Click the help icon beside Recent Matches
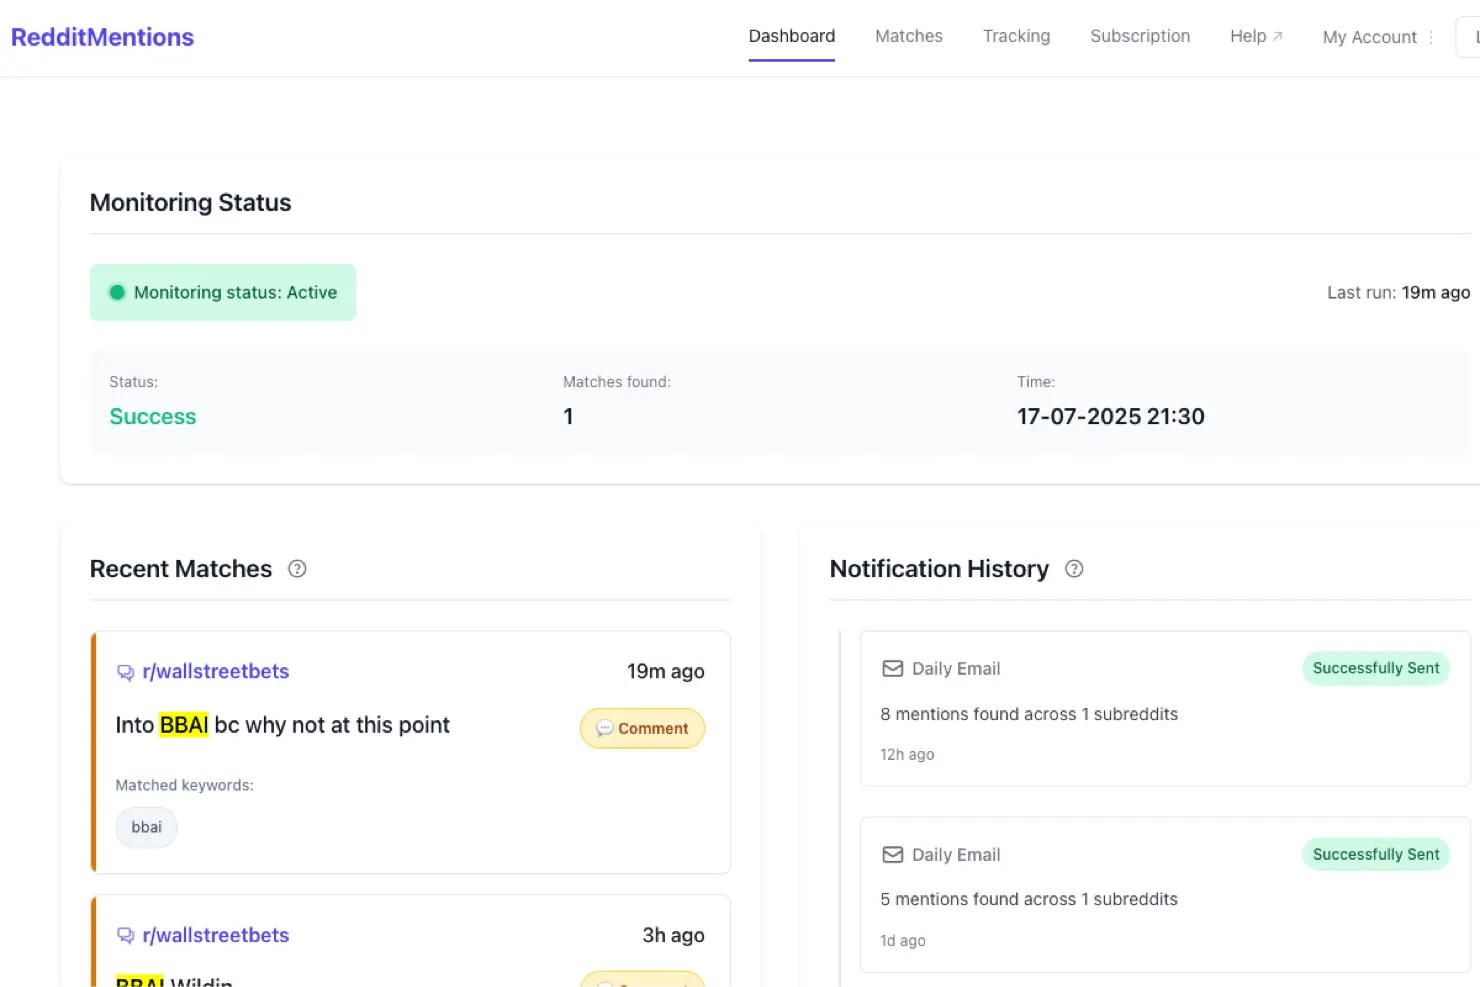This screenshot has height=987, width=1480. coord(297,569)
